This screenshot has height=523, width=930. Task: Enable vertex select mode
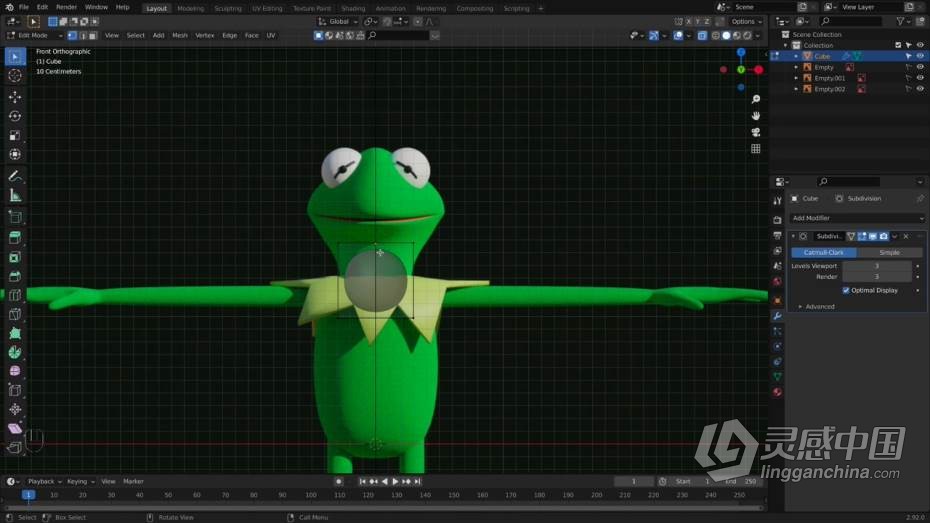click(72, 36)
